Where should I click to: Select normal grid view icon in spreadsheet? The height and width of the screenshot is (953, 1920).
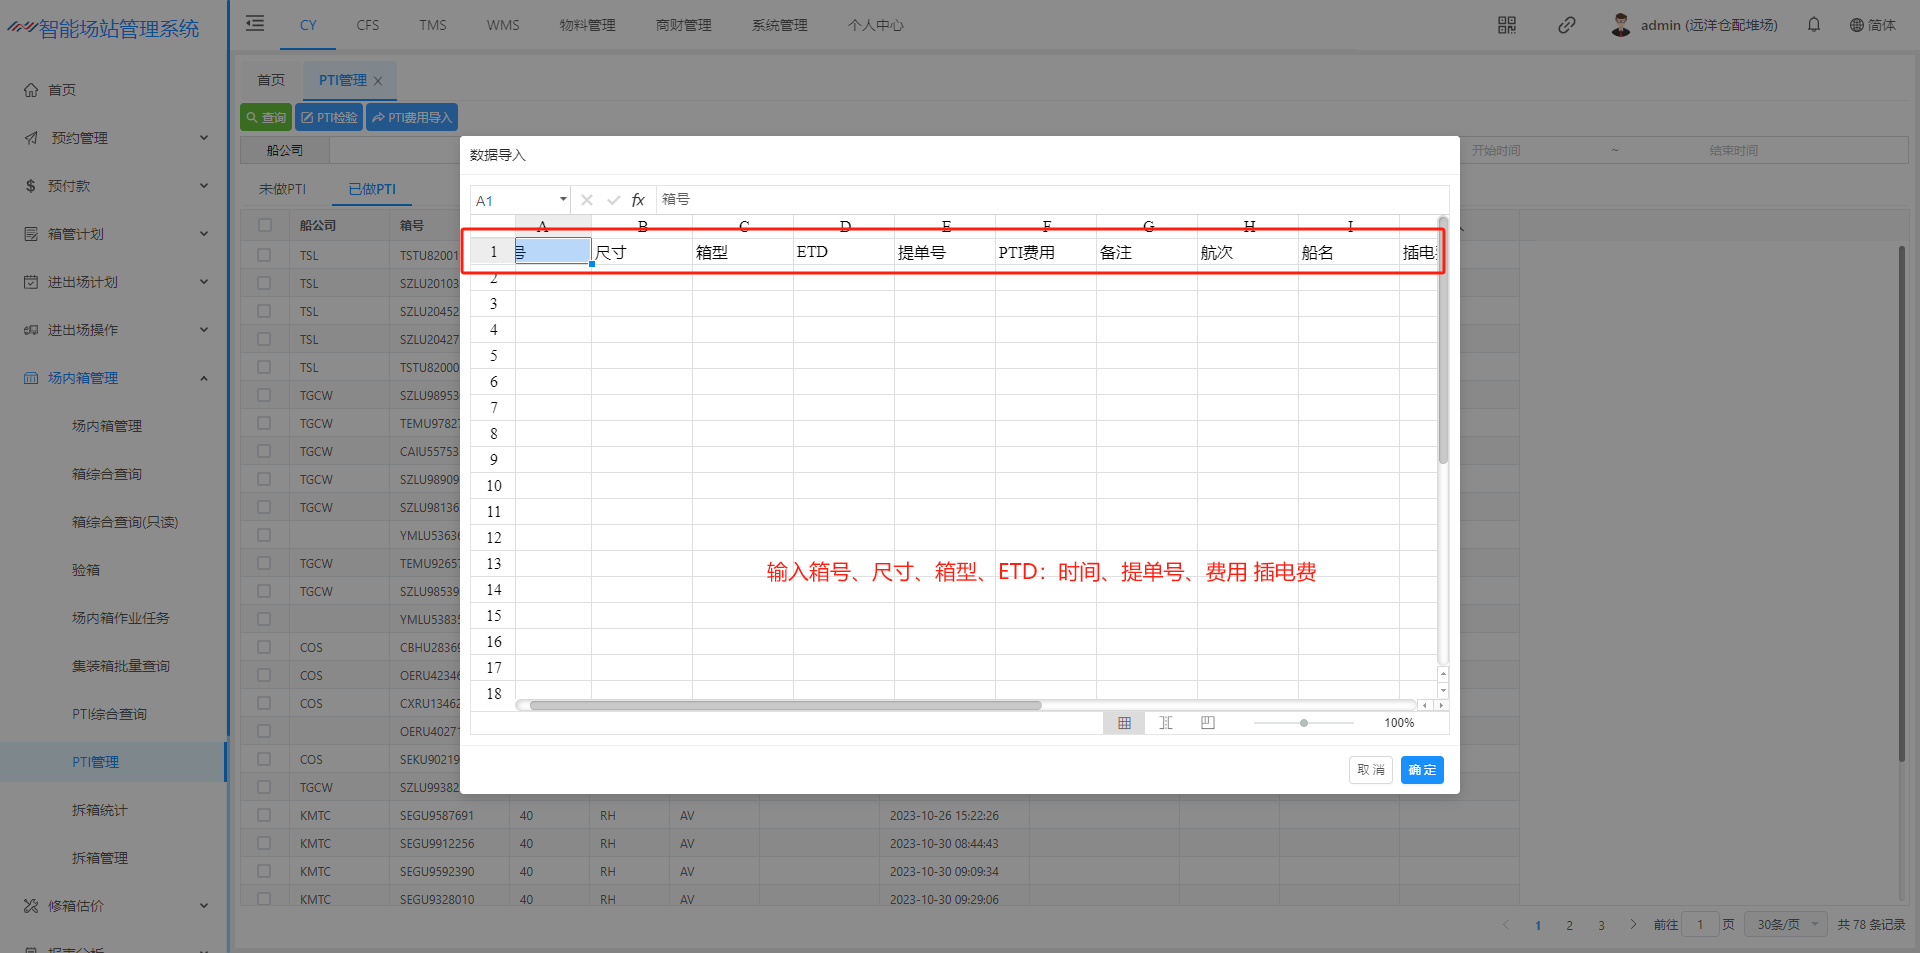(x=1124, y=723)
